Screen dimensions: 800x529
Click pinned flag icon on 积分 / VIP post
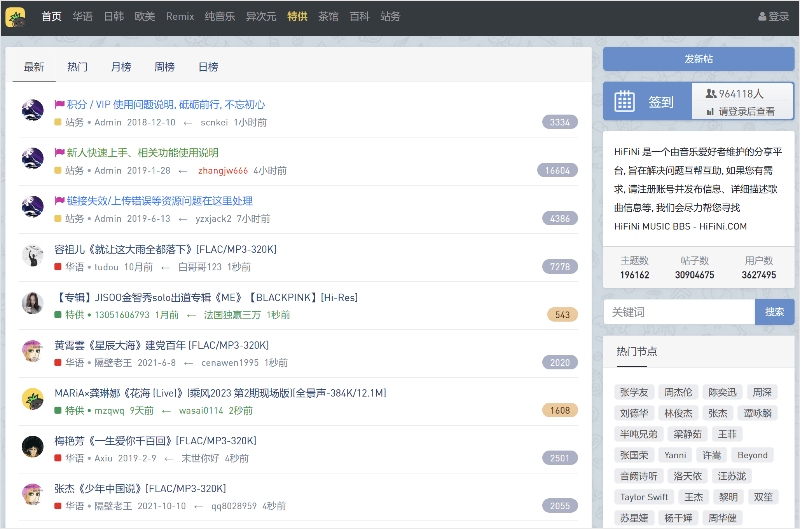click(x=59, y=104)
